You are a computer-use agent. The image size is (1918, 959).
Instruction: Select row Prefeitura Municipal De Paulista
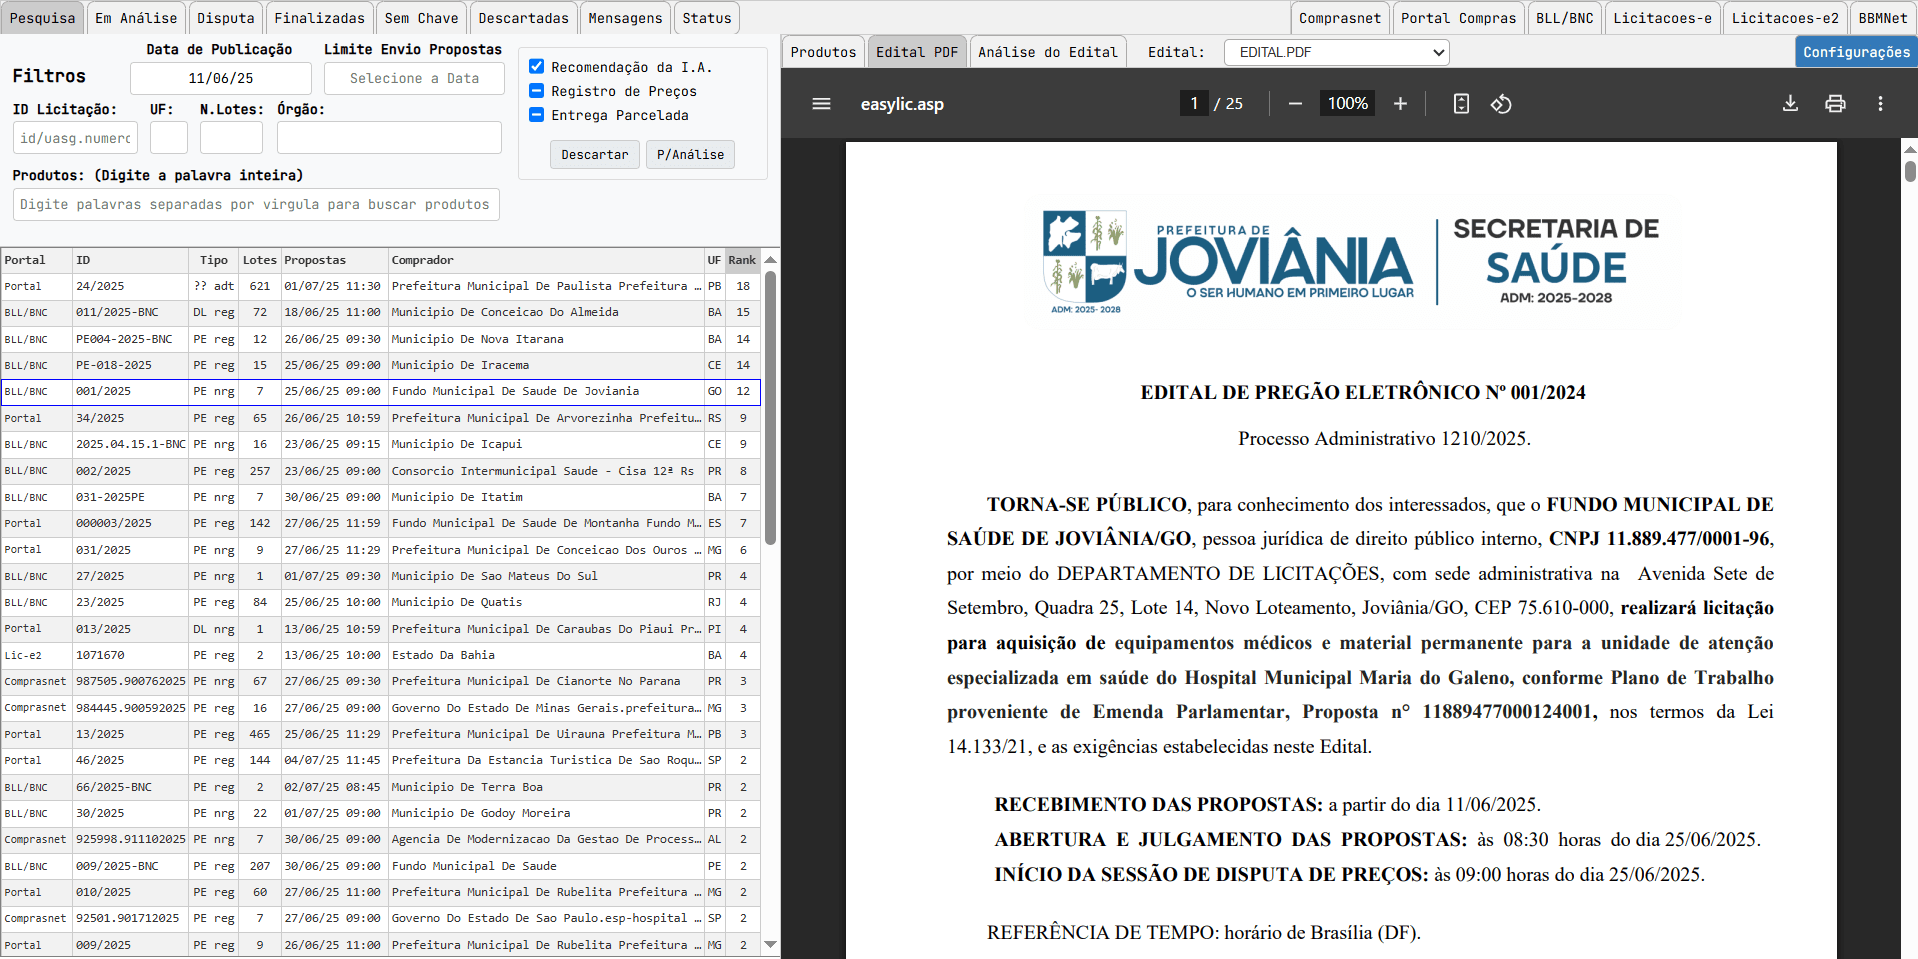coord(381,286)
